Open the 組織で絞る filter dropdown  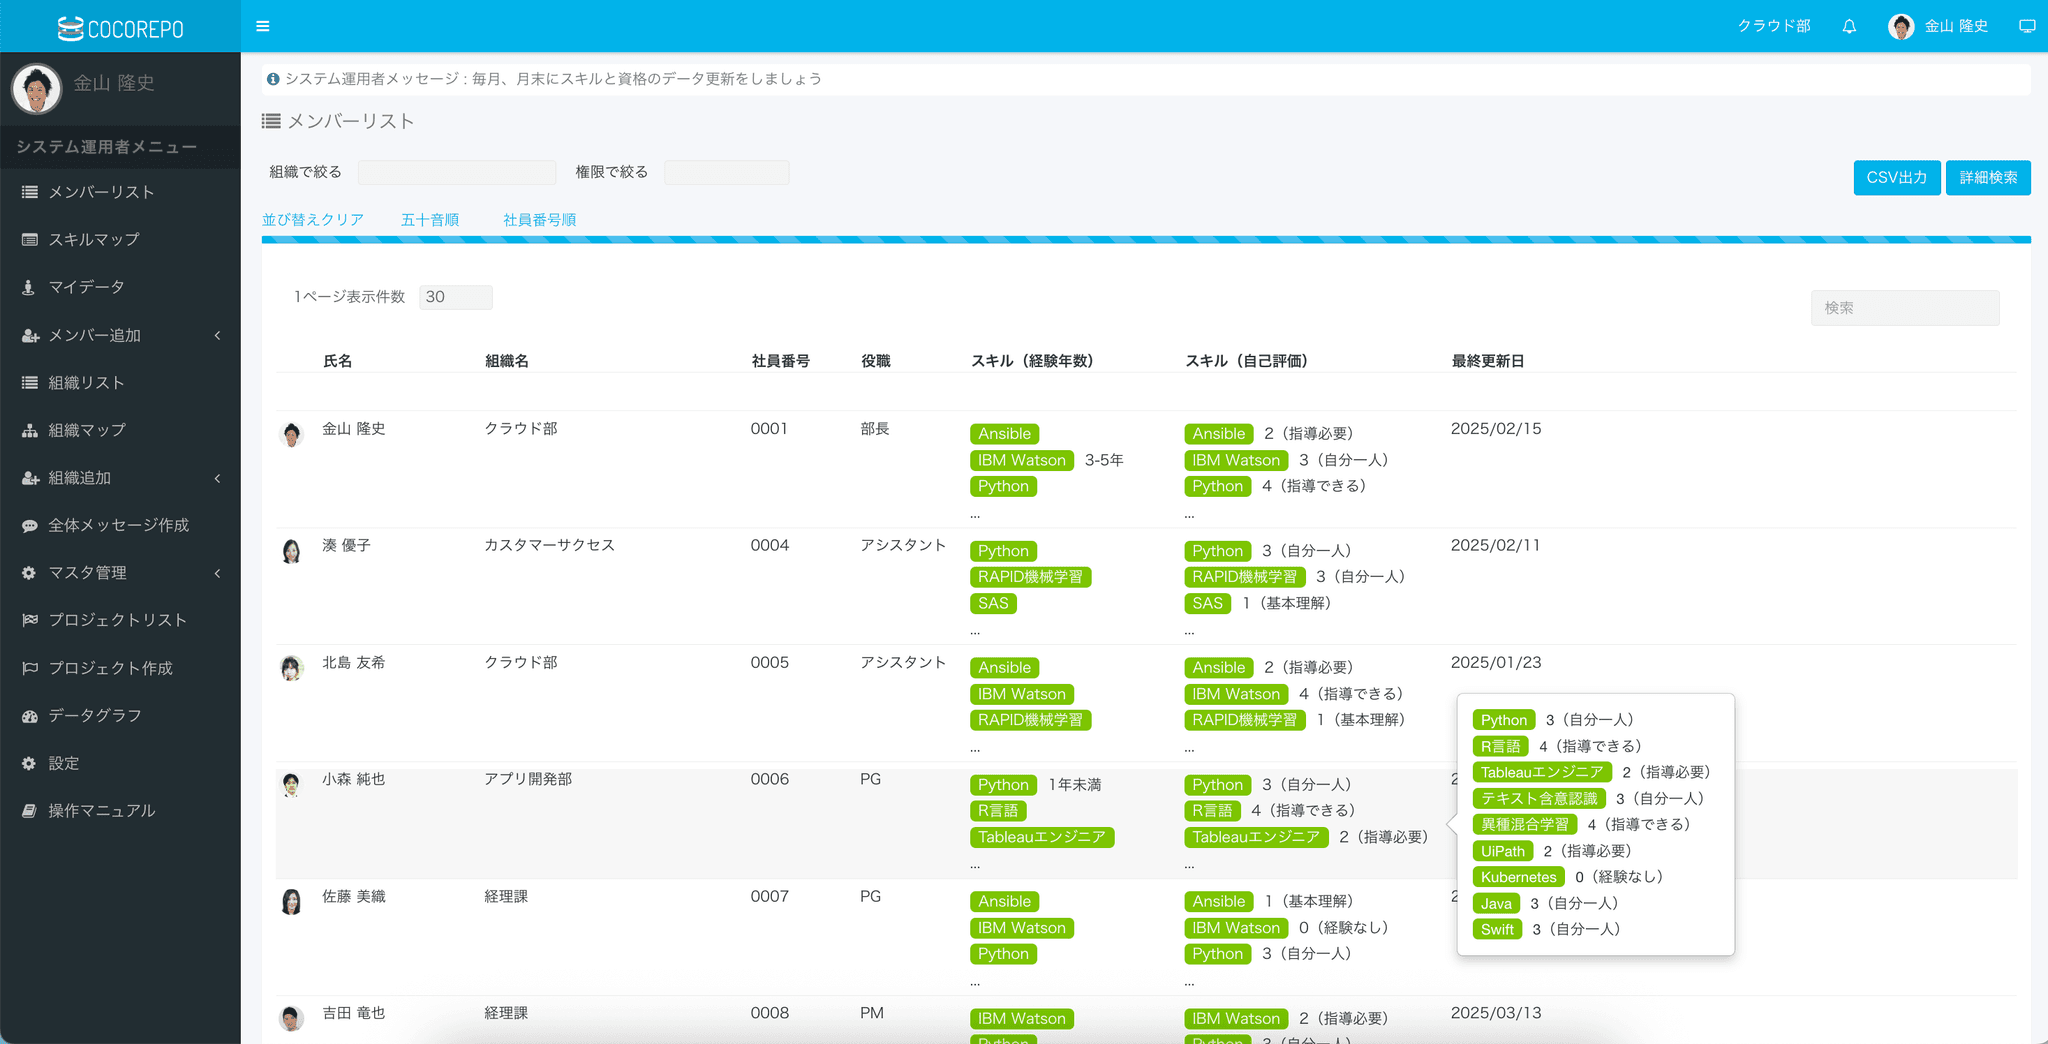click(457, 172)
